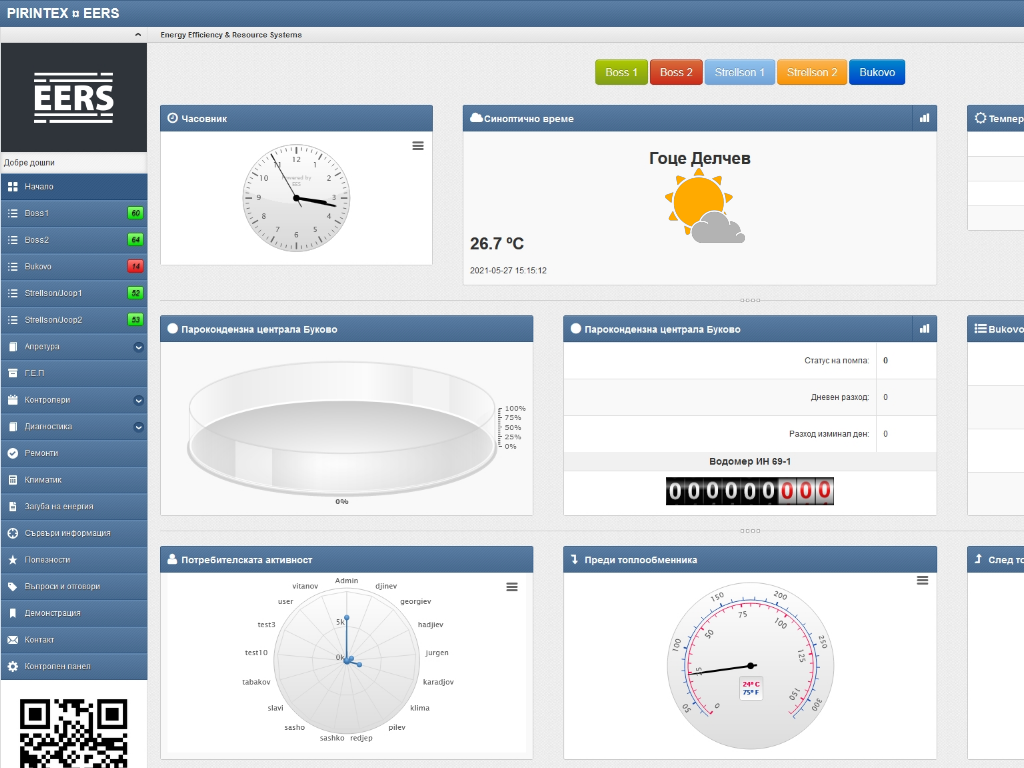Viewport: 1024px width, 768px height.
Task: Click the green 60 badge beside Boss1
Action: (x=135, y=213)
